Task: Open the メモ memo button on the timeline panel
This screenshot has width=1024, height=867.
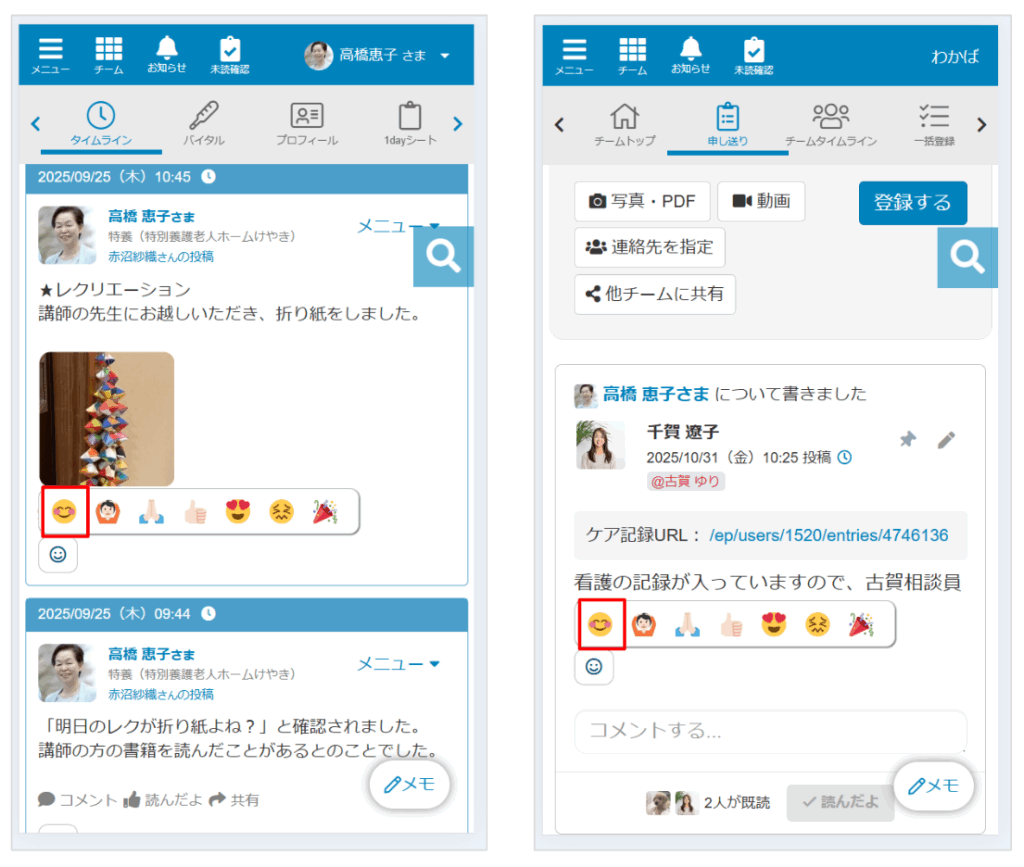Action: point(410,785)
